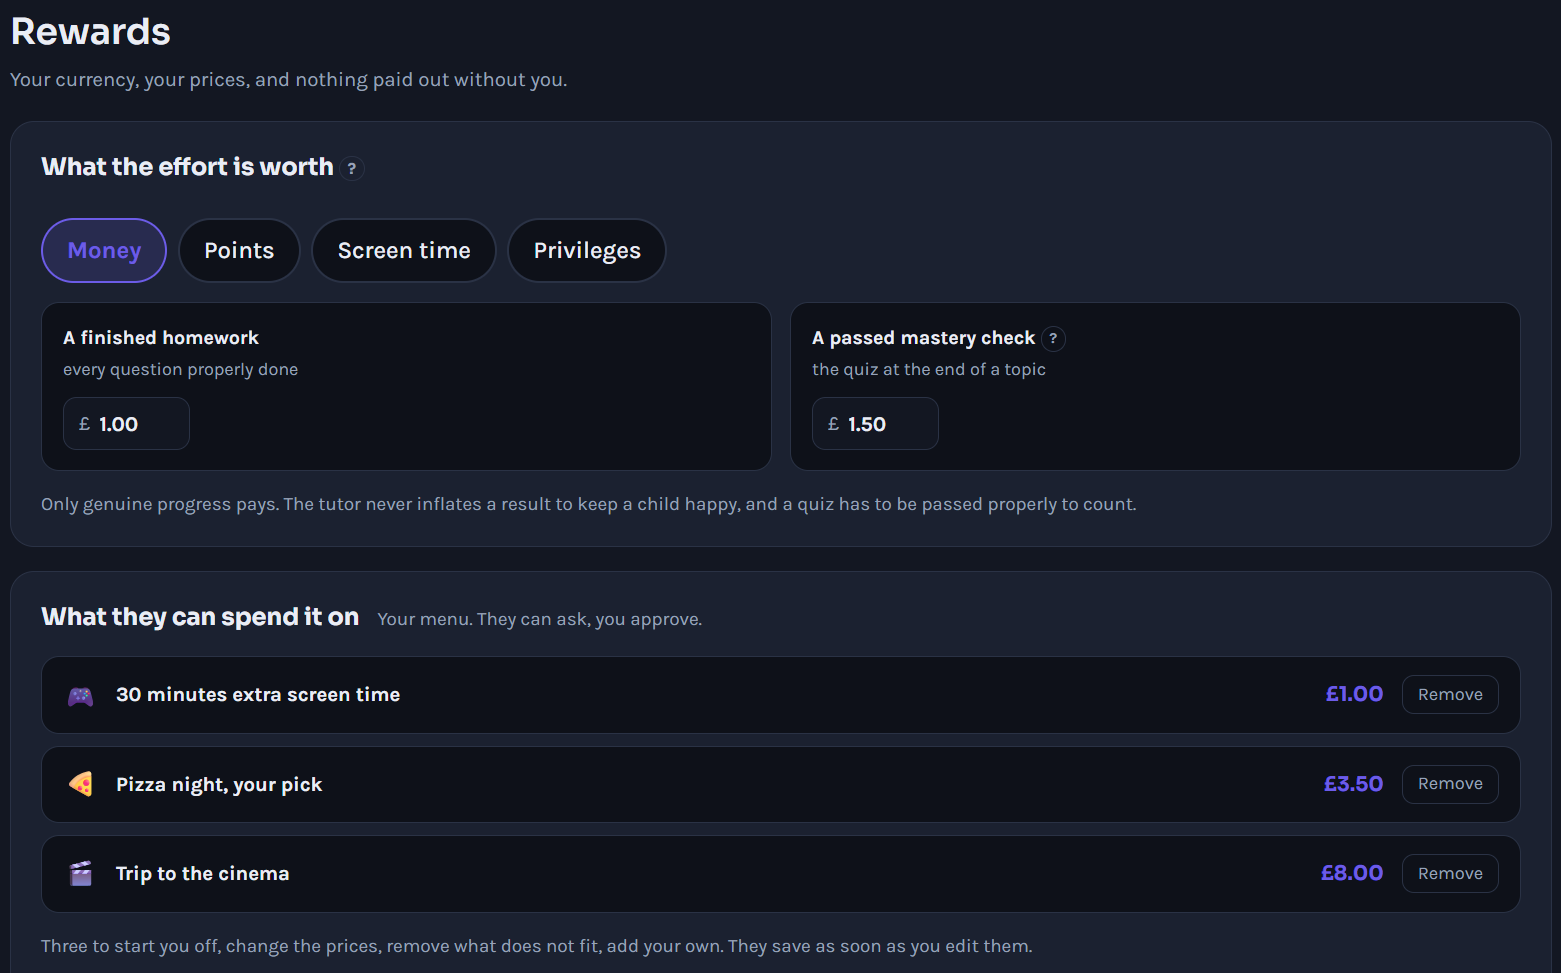Click the game controller icon for screen time
Screen dimensions: 1561x973
click(81, 696)
